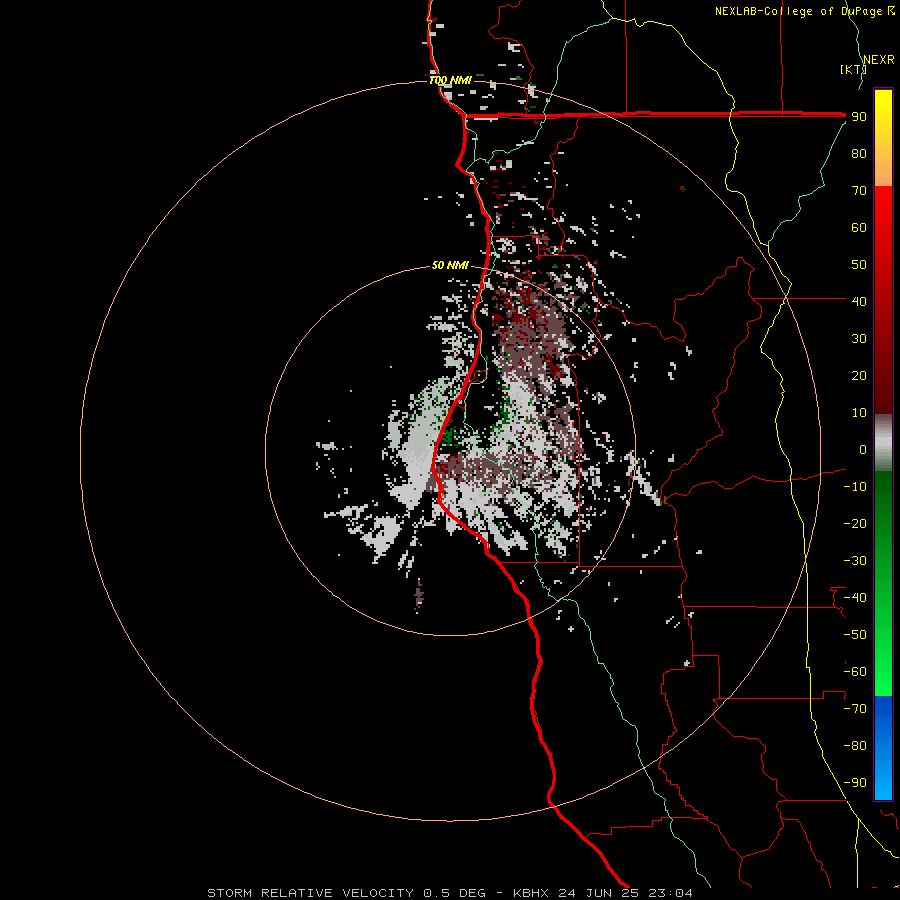Click the -90 value on the velocity scale
Screen dimensions: 900x900
coord(855,783)
